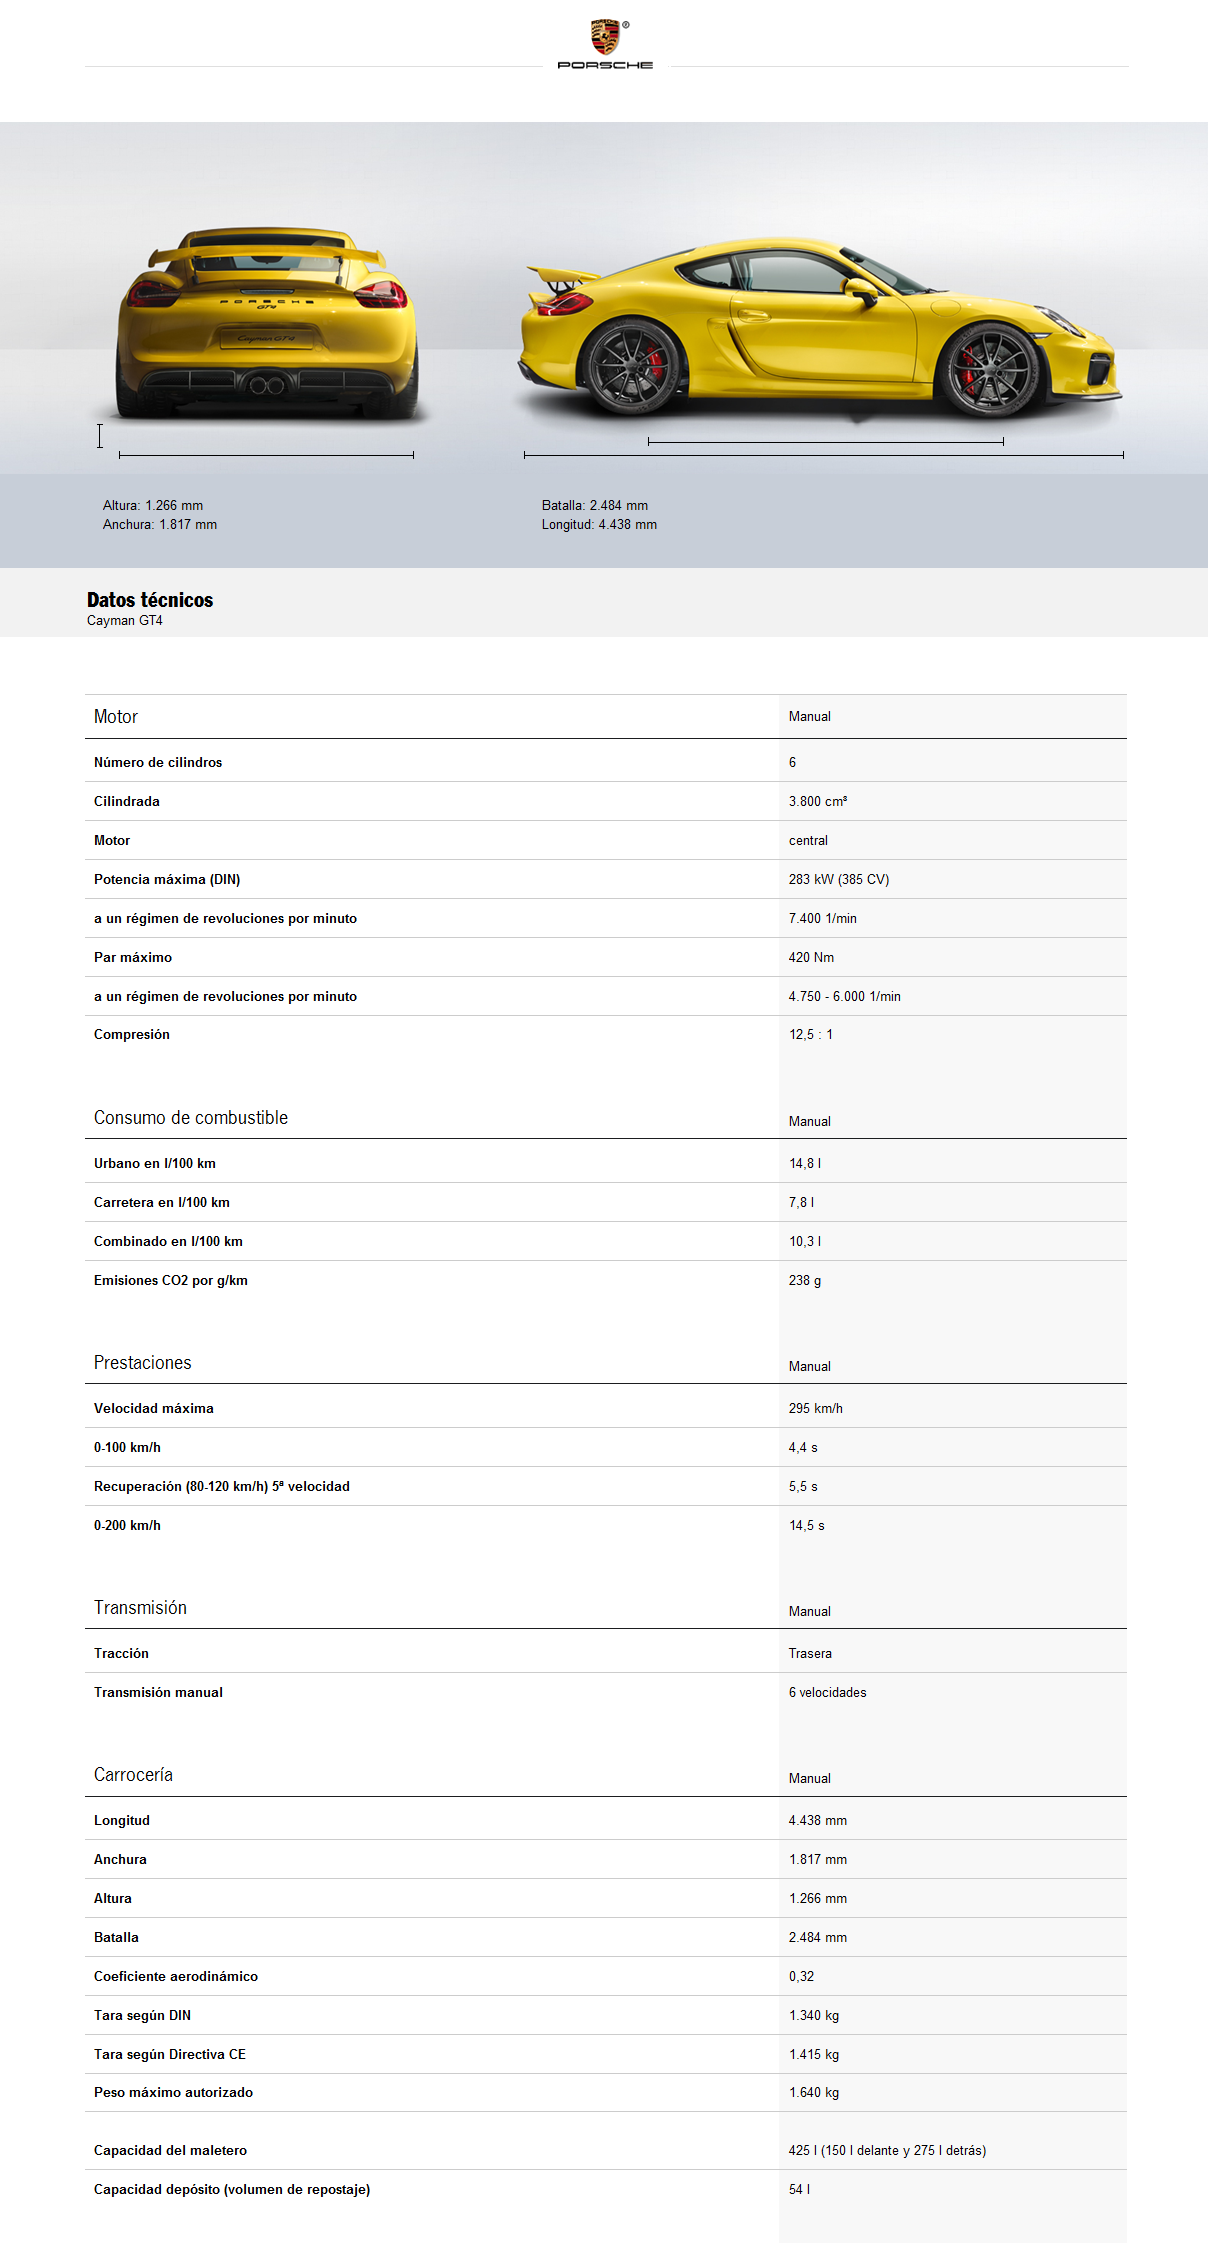
Task: Click the '3.800 cm³' cilindrada value
Action: (x=818, y=802)
